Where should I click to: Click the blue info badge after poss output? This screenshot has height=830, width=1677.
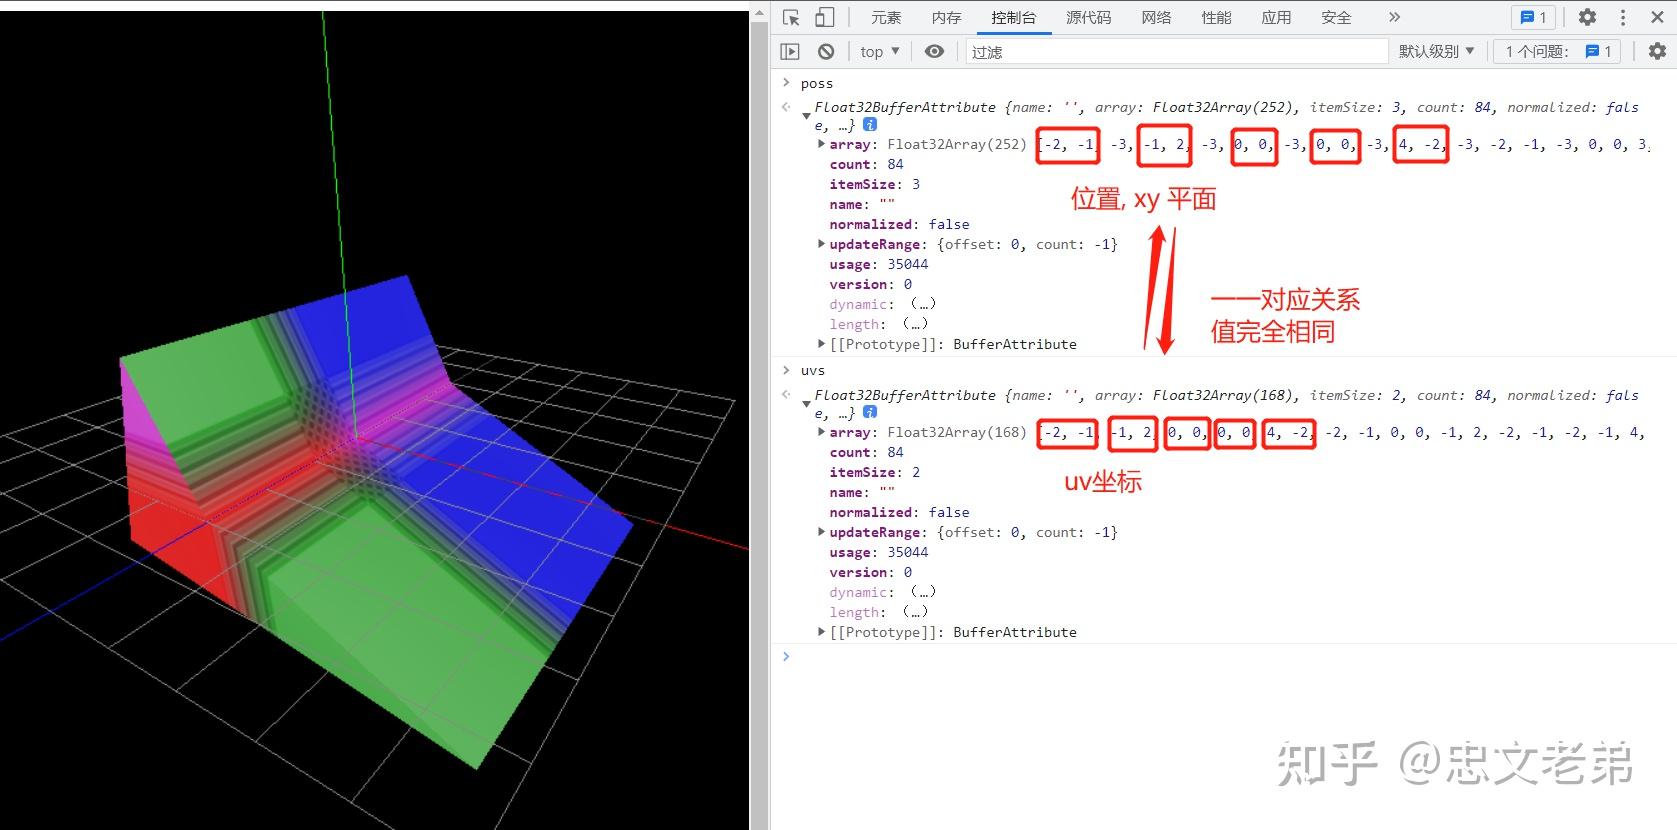pos(870,125)
